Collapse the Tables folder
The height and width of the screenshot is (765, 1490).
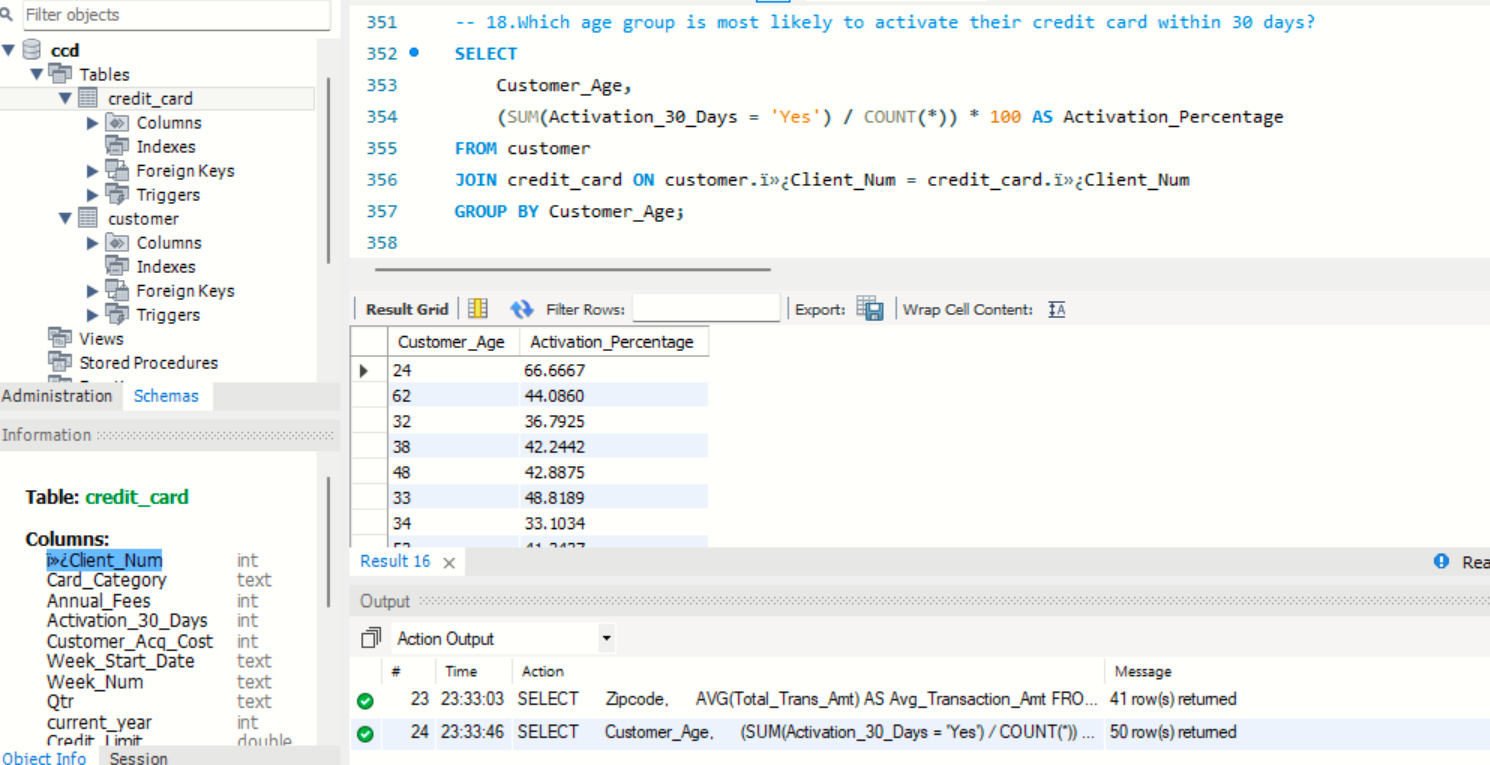(37, 74)
